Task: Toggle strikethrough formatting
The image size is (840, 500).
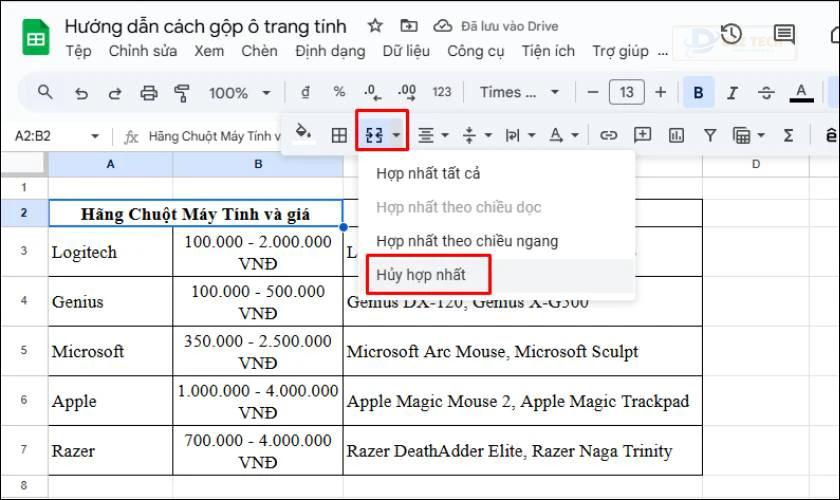Action: pos(766,93)
